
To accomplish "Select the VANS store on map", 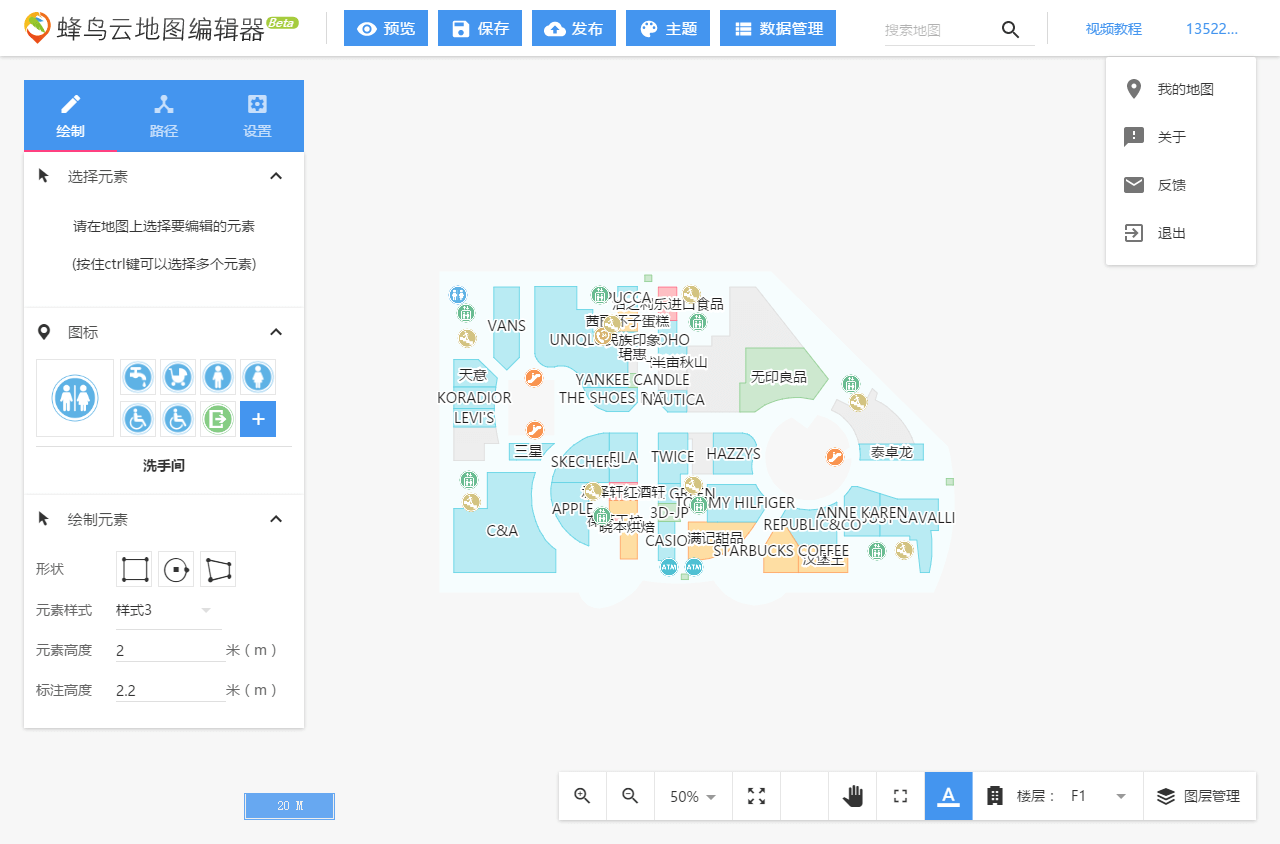I will (x=507, y=326).
